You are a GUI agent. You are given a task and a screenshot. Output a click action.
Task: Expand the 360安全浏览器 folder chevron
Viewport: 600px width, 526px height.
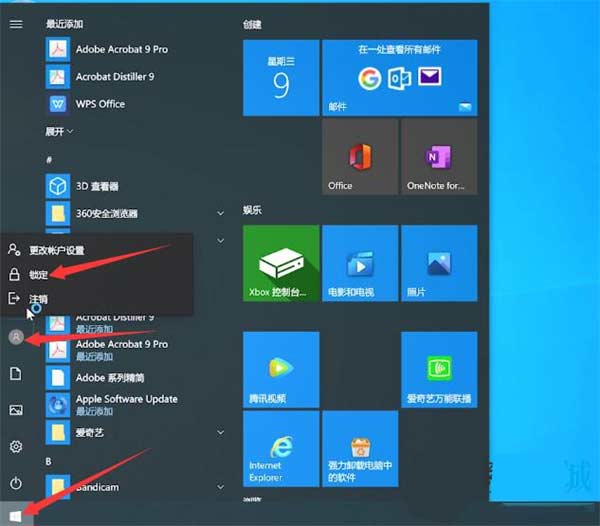tap(220, 213)
